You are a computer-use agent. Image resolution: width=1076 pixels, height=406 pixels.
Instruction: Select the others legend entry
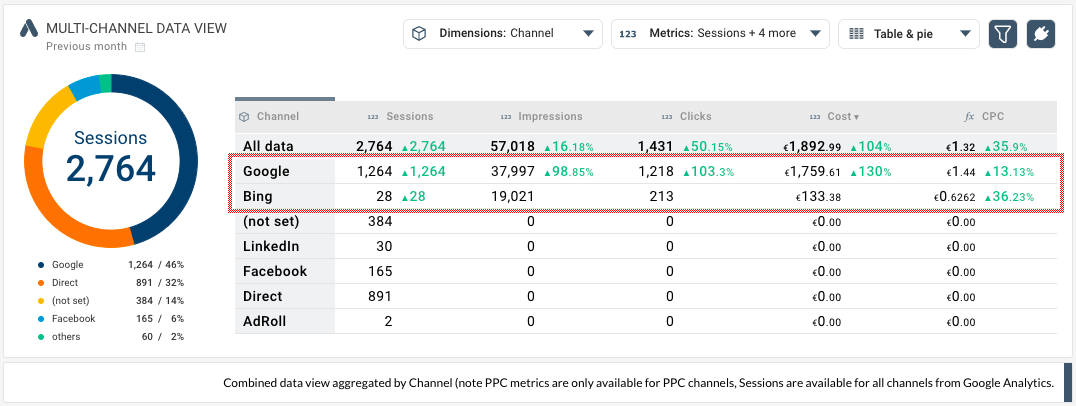[110, 337]
